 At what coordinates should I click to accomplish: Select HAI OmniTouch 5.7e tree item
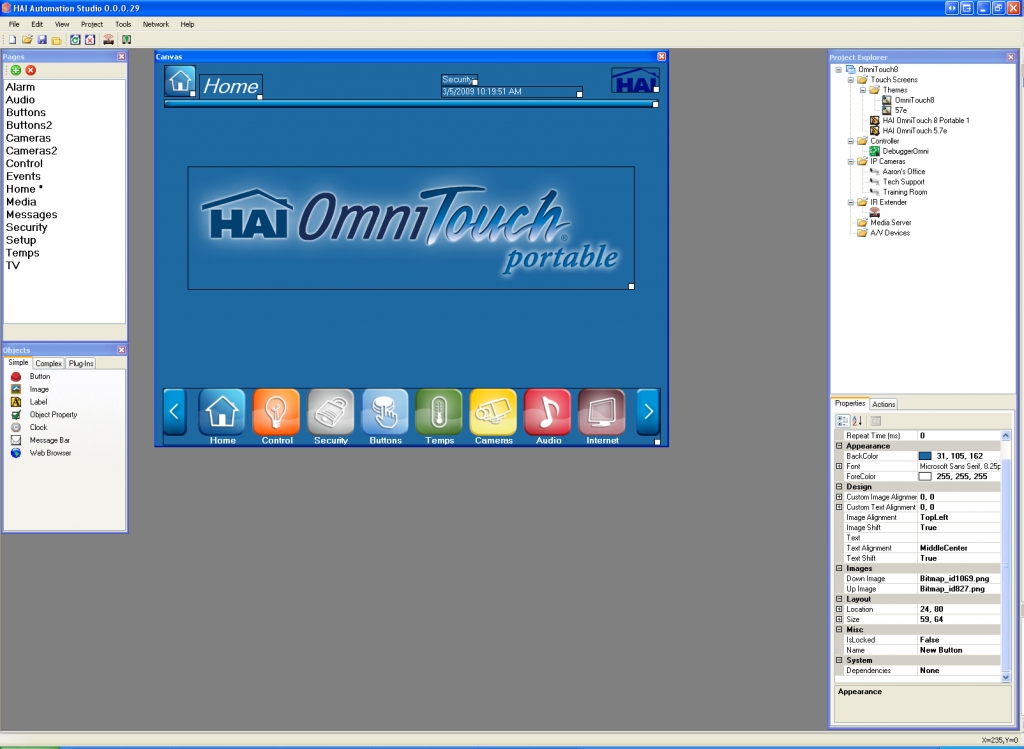click(x=914, y=131)
